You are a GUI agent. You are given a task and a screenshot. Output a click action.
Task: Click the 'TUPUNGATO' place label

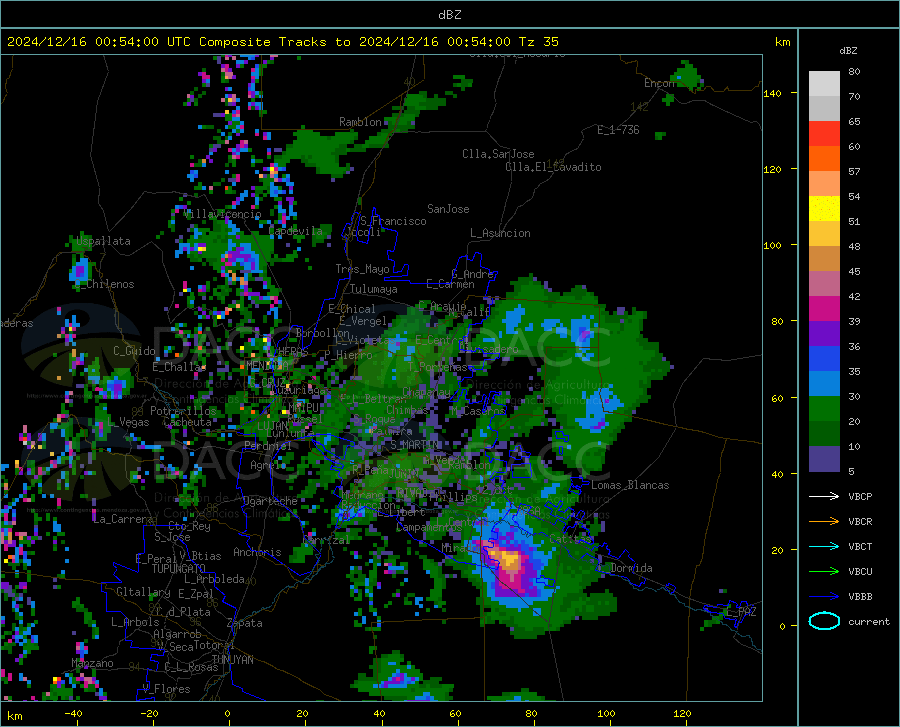coord(179,569)
